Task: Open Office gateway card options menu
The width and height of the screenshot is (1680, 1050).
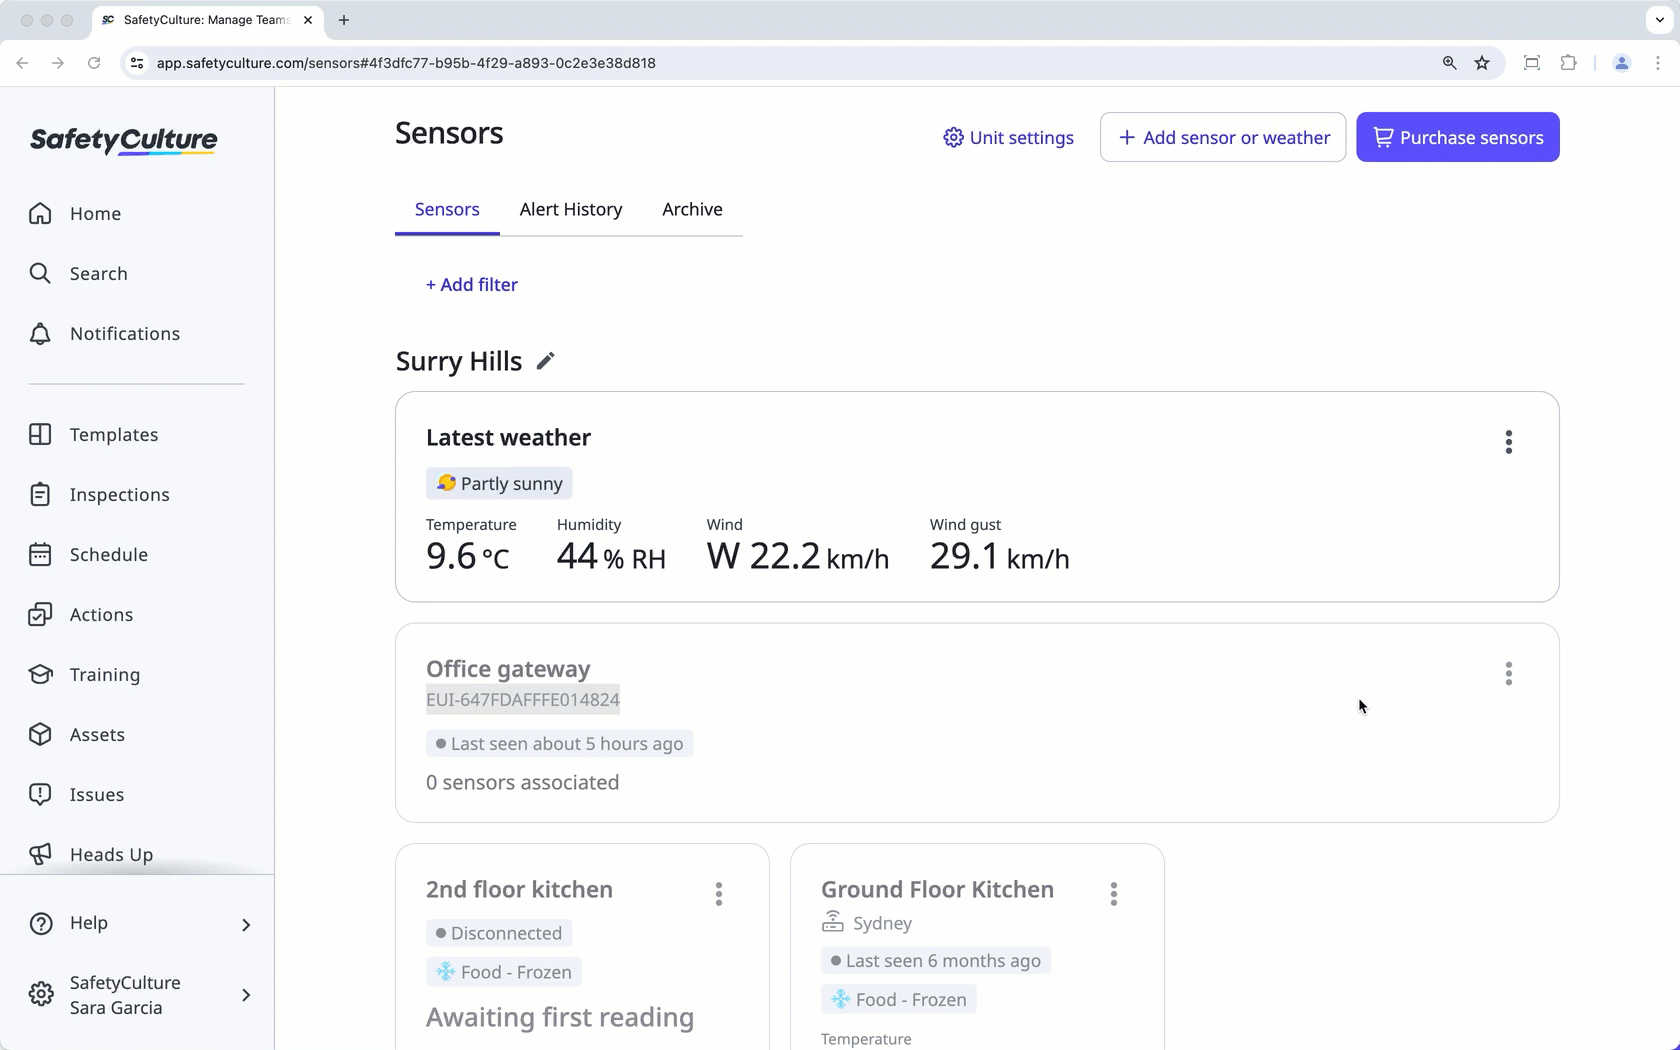Action: (x=1509, y=674)
